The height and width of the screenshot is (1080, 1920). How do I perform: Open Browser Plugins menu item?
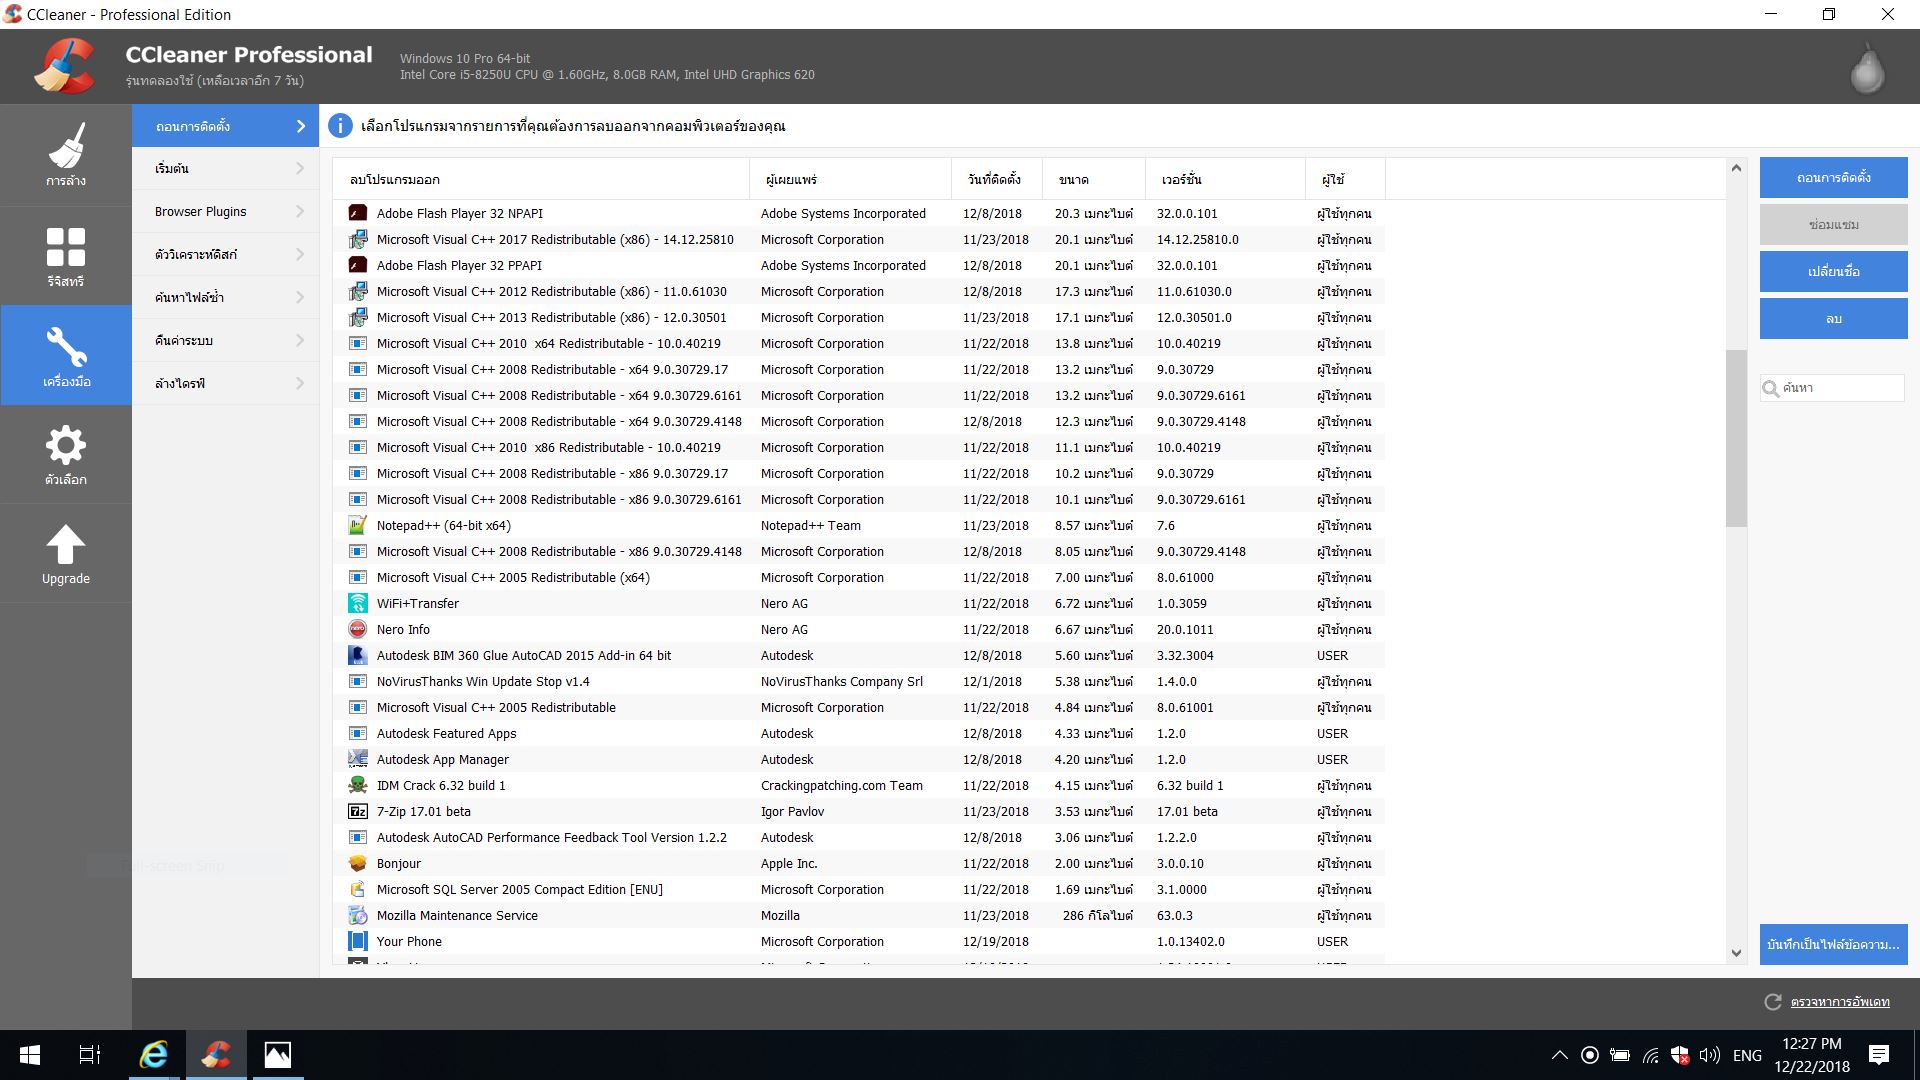coord(201,211)
